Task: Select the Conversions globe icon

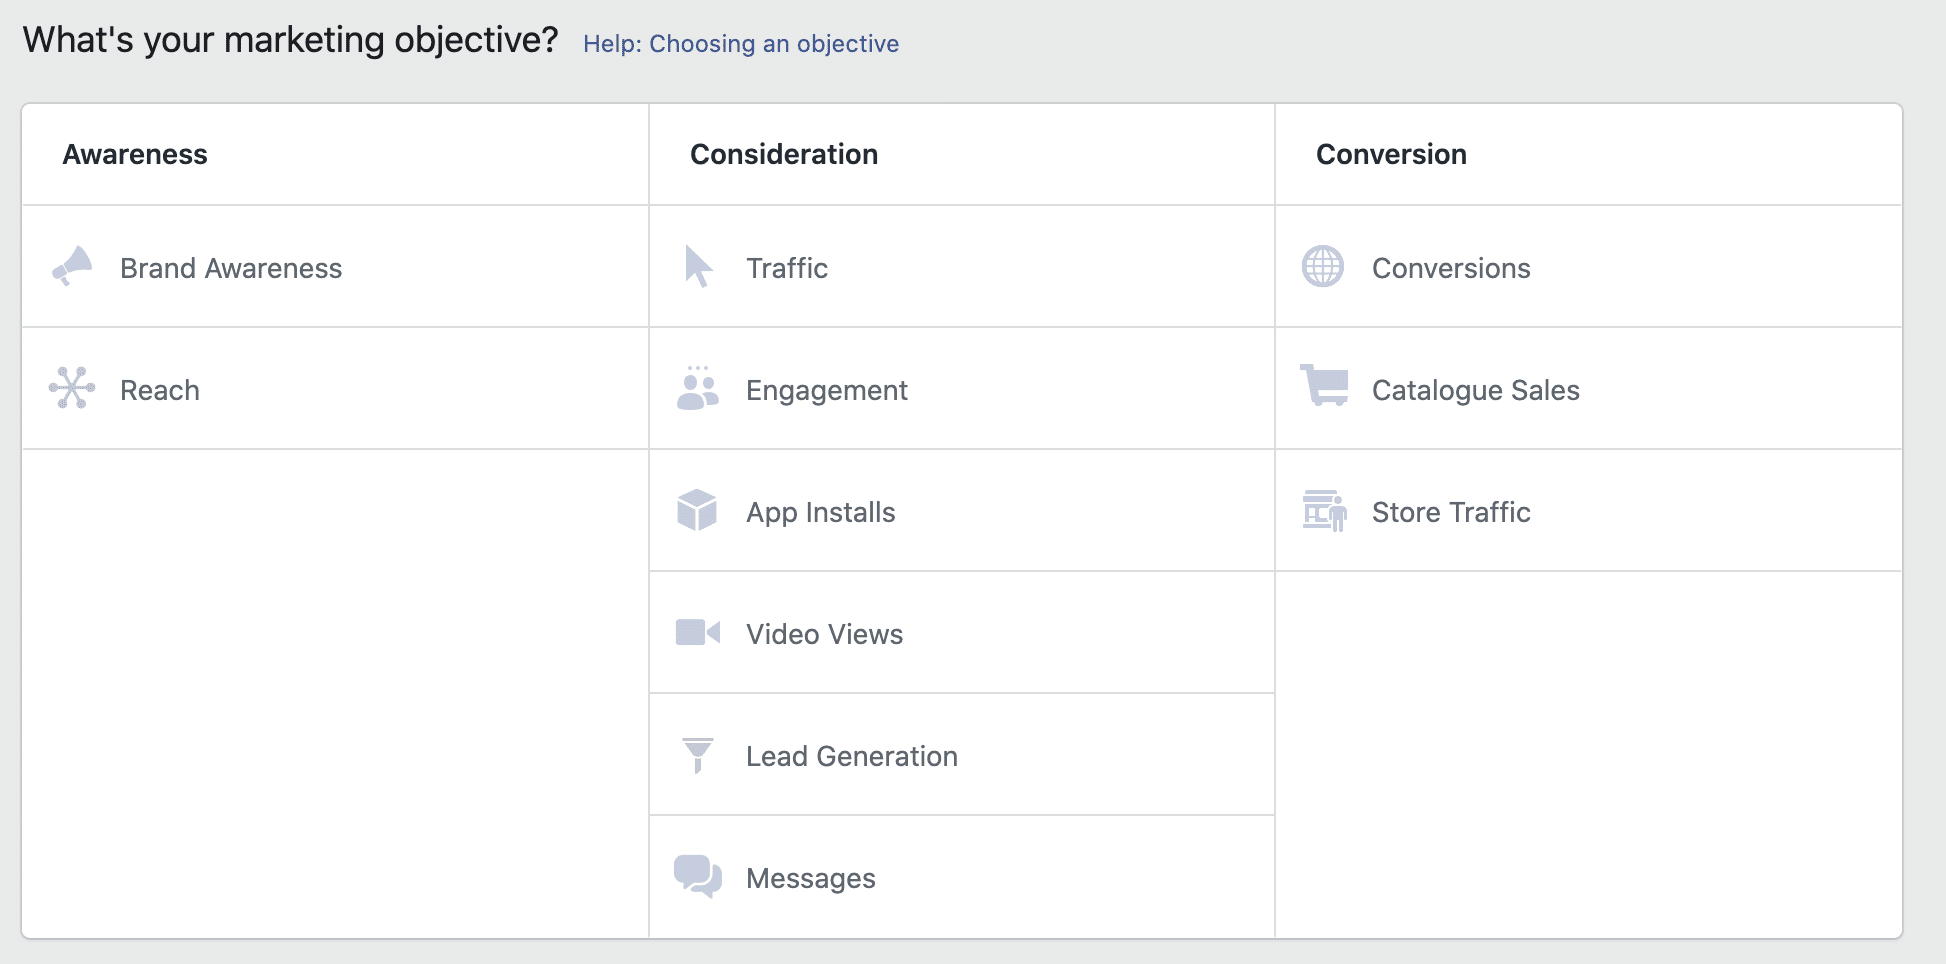Action: 1324,267
